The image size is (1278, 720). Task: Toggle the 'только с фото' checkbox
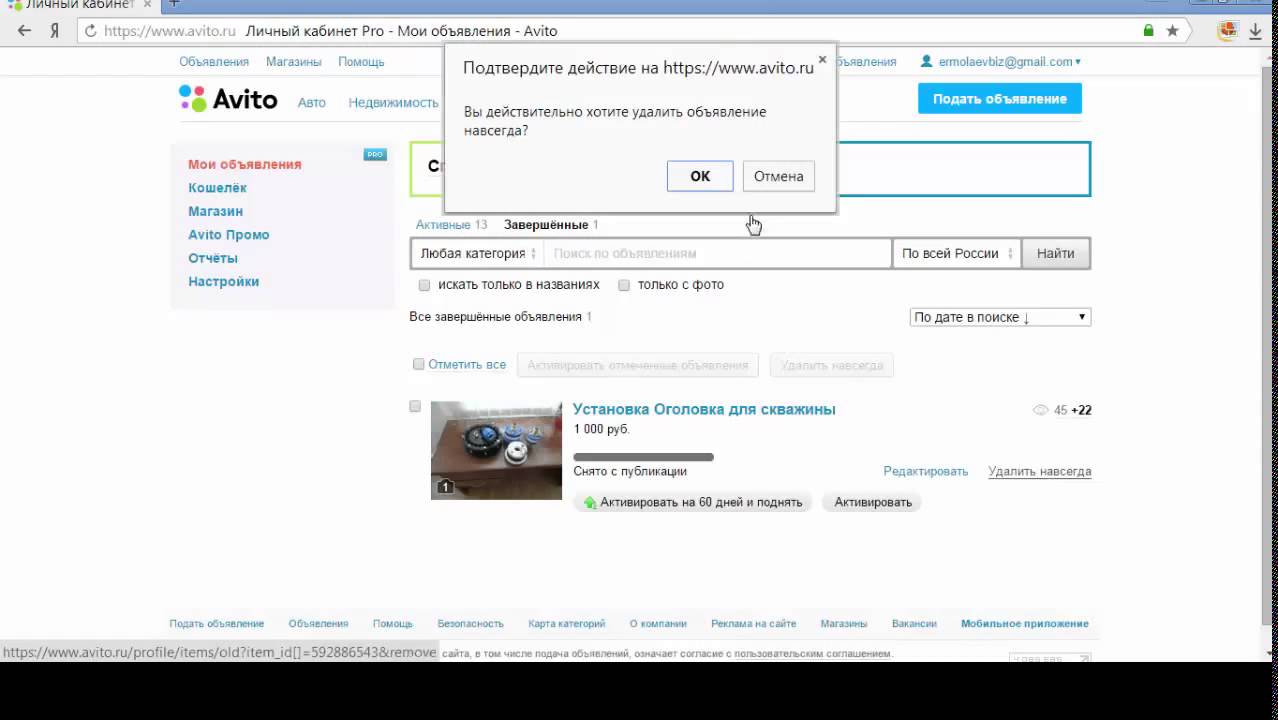coord(624,285)
